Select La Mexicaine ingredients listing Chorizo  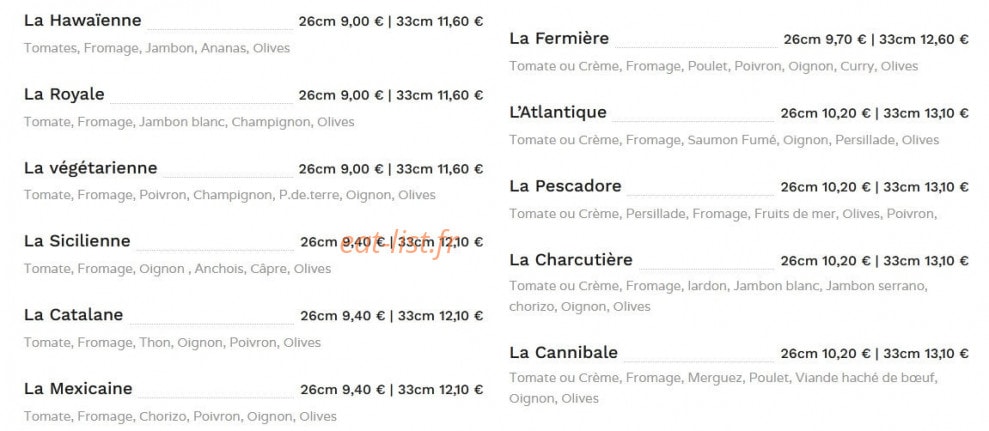pyautogui.click(x=180, y=416)
